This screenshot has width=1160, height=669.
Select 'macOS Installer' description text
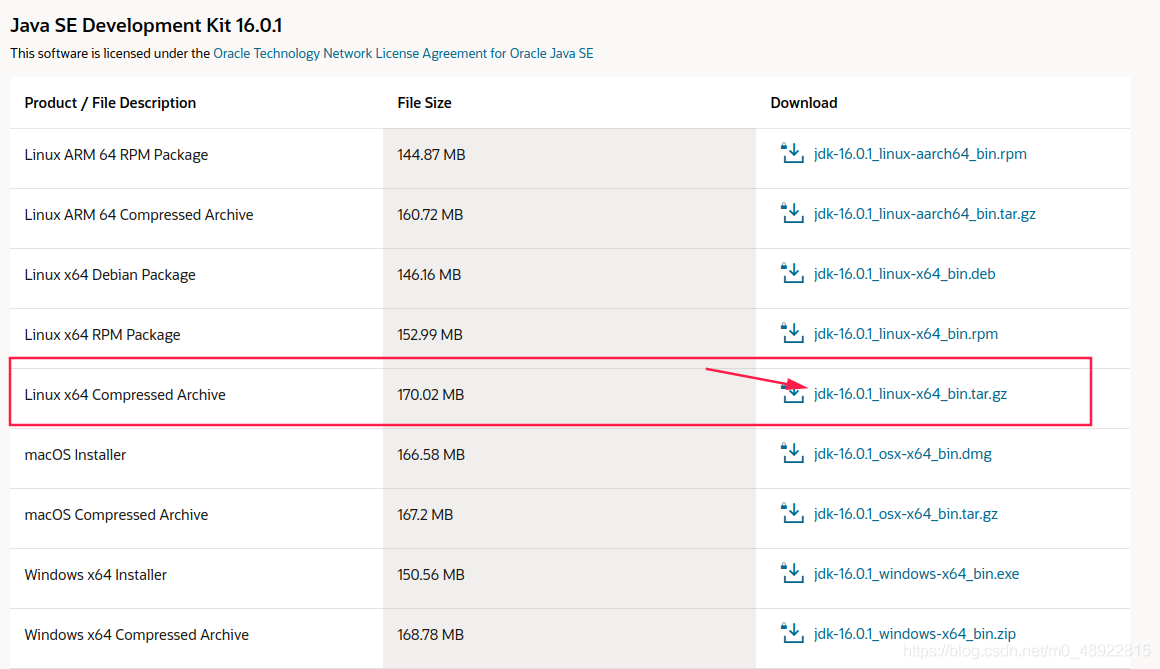point(75,454)
